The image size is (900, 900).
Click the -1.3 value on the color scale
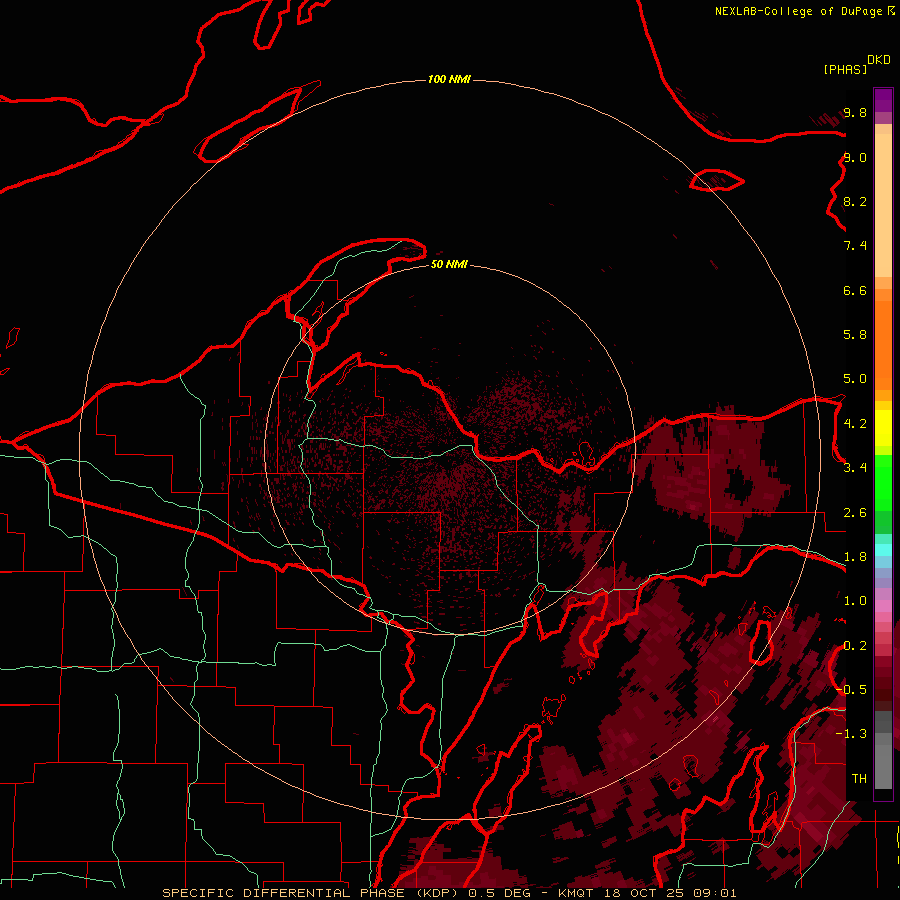click(851, 734)
